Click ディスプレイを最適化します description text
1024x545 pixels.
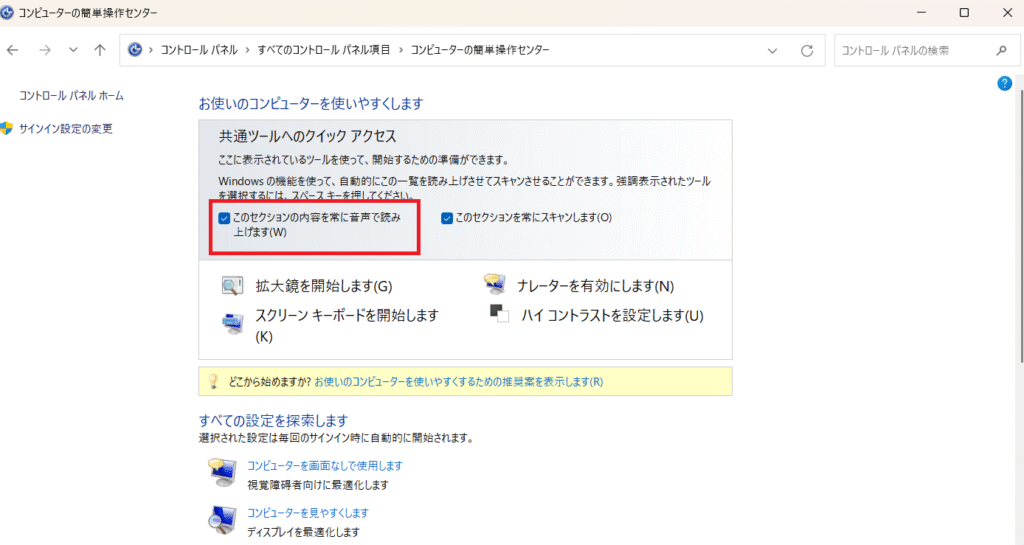pyautogui.click(x=303, y=532)
